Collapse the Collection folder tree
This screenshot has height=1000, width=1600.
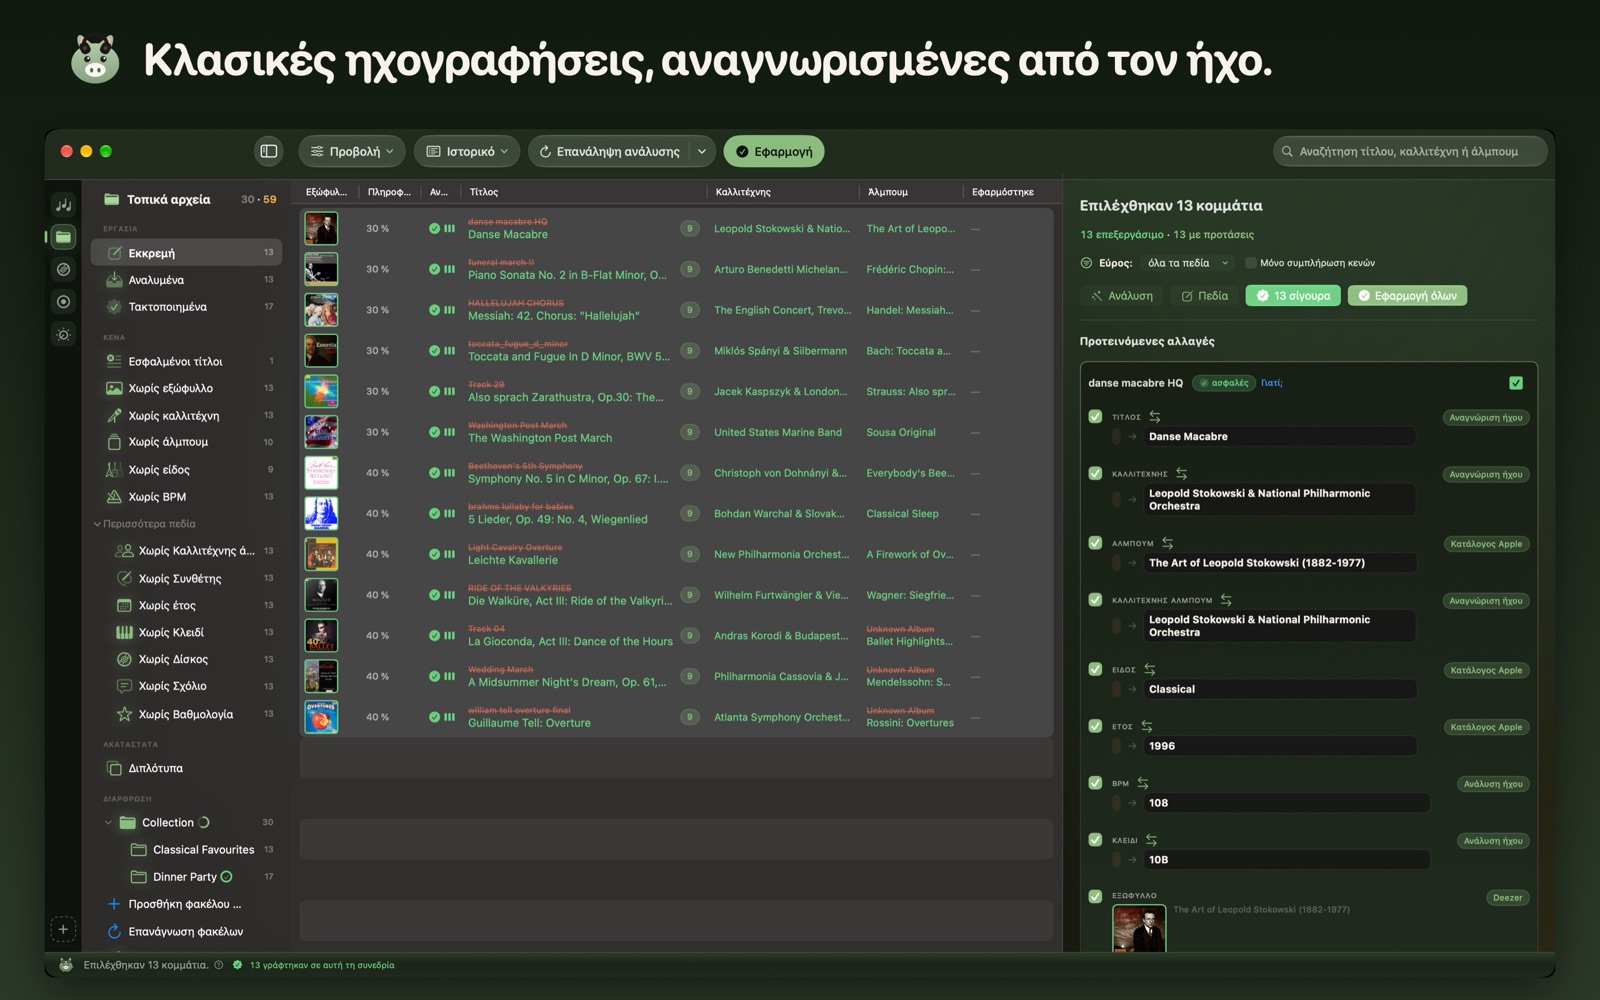108,823
